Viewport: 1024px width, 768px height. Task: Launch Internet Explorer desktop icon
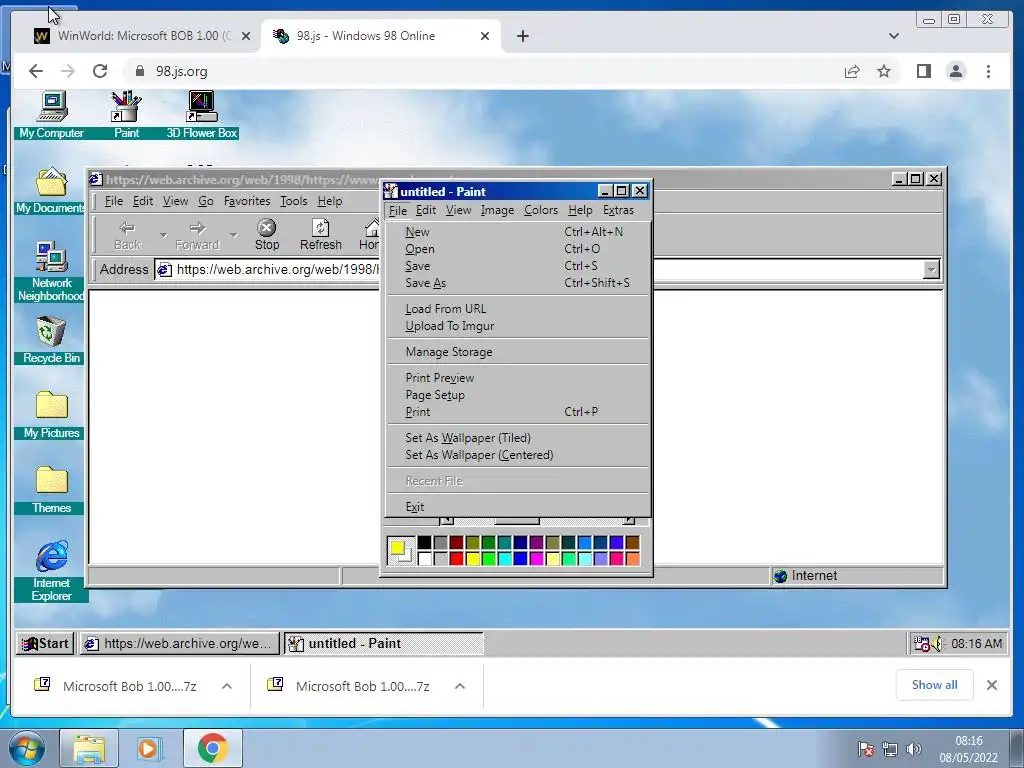point(51,570)
